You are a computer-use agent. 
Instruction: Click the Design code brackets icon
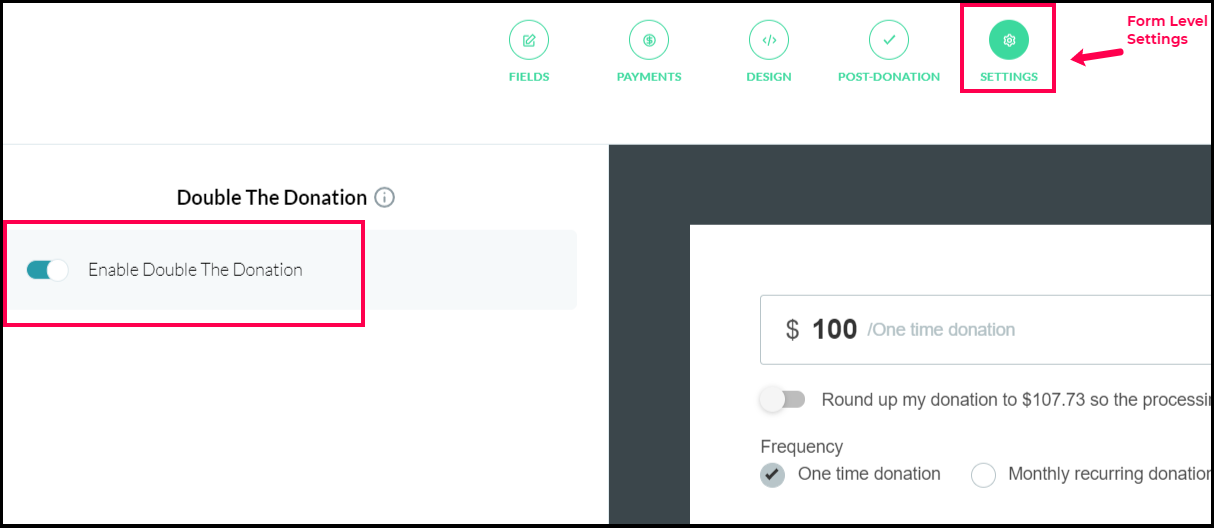(769, 41)
